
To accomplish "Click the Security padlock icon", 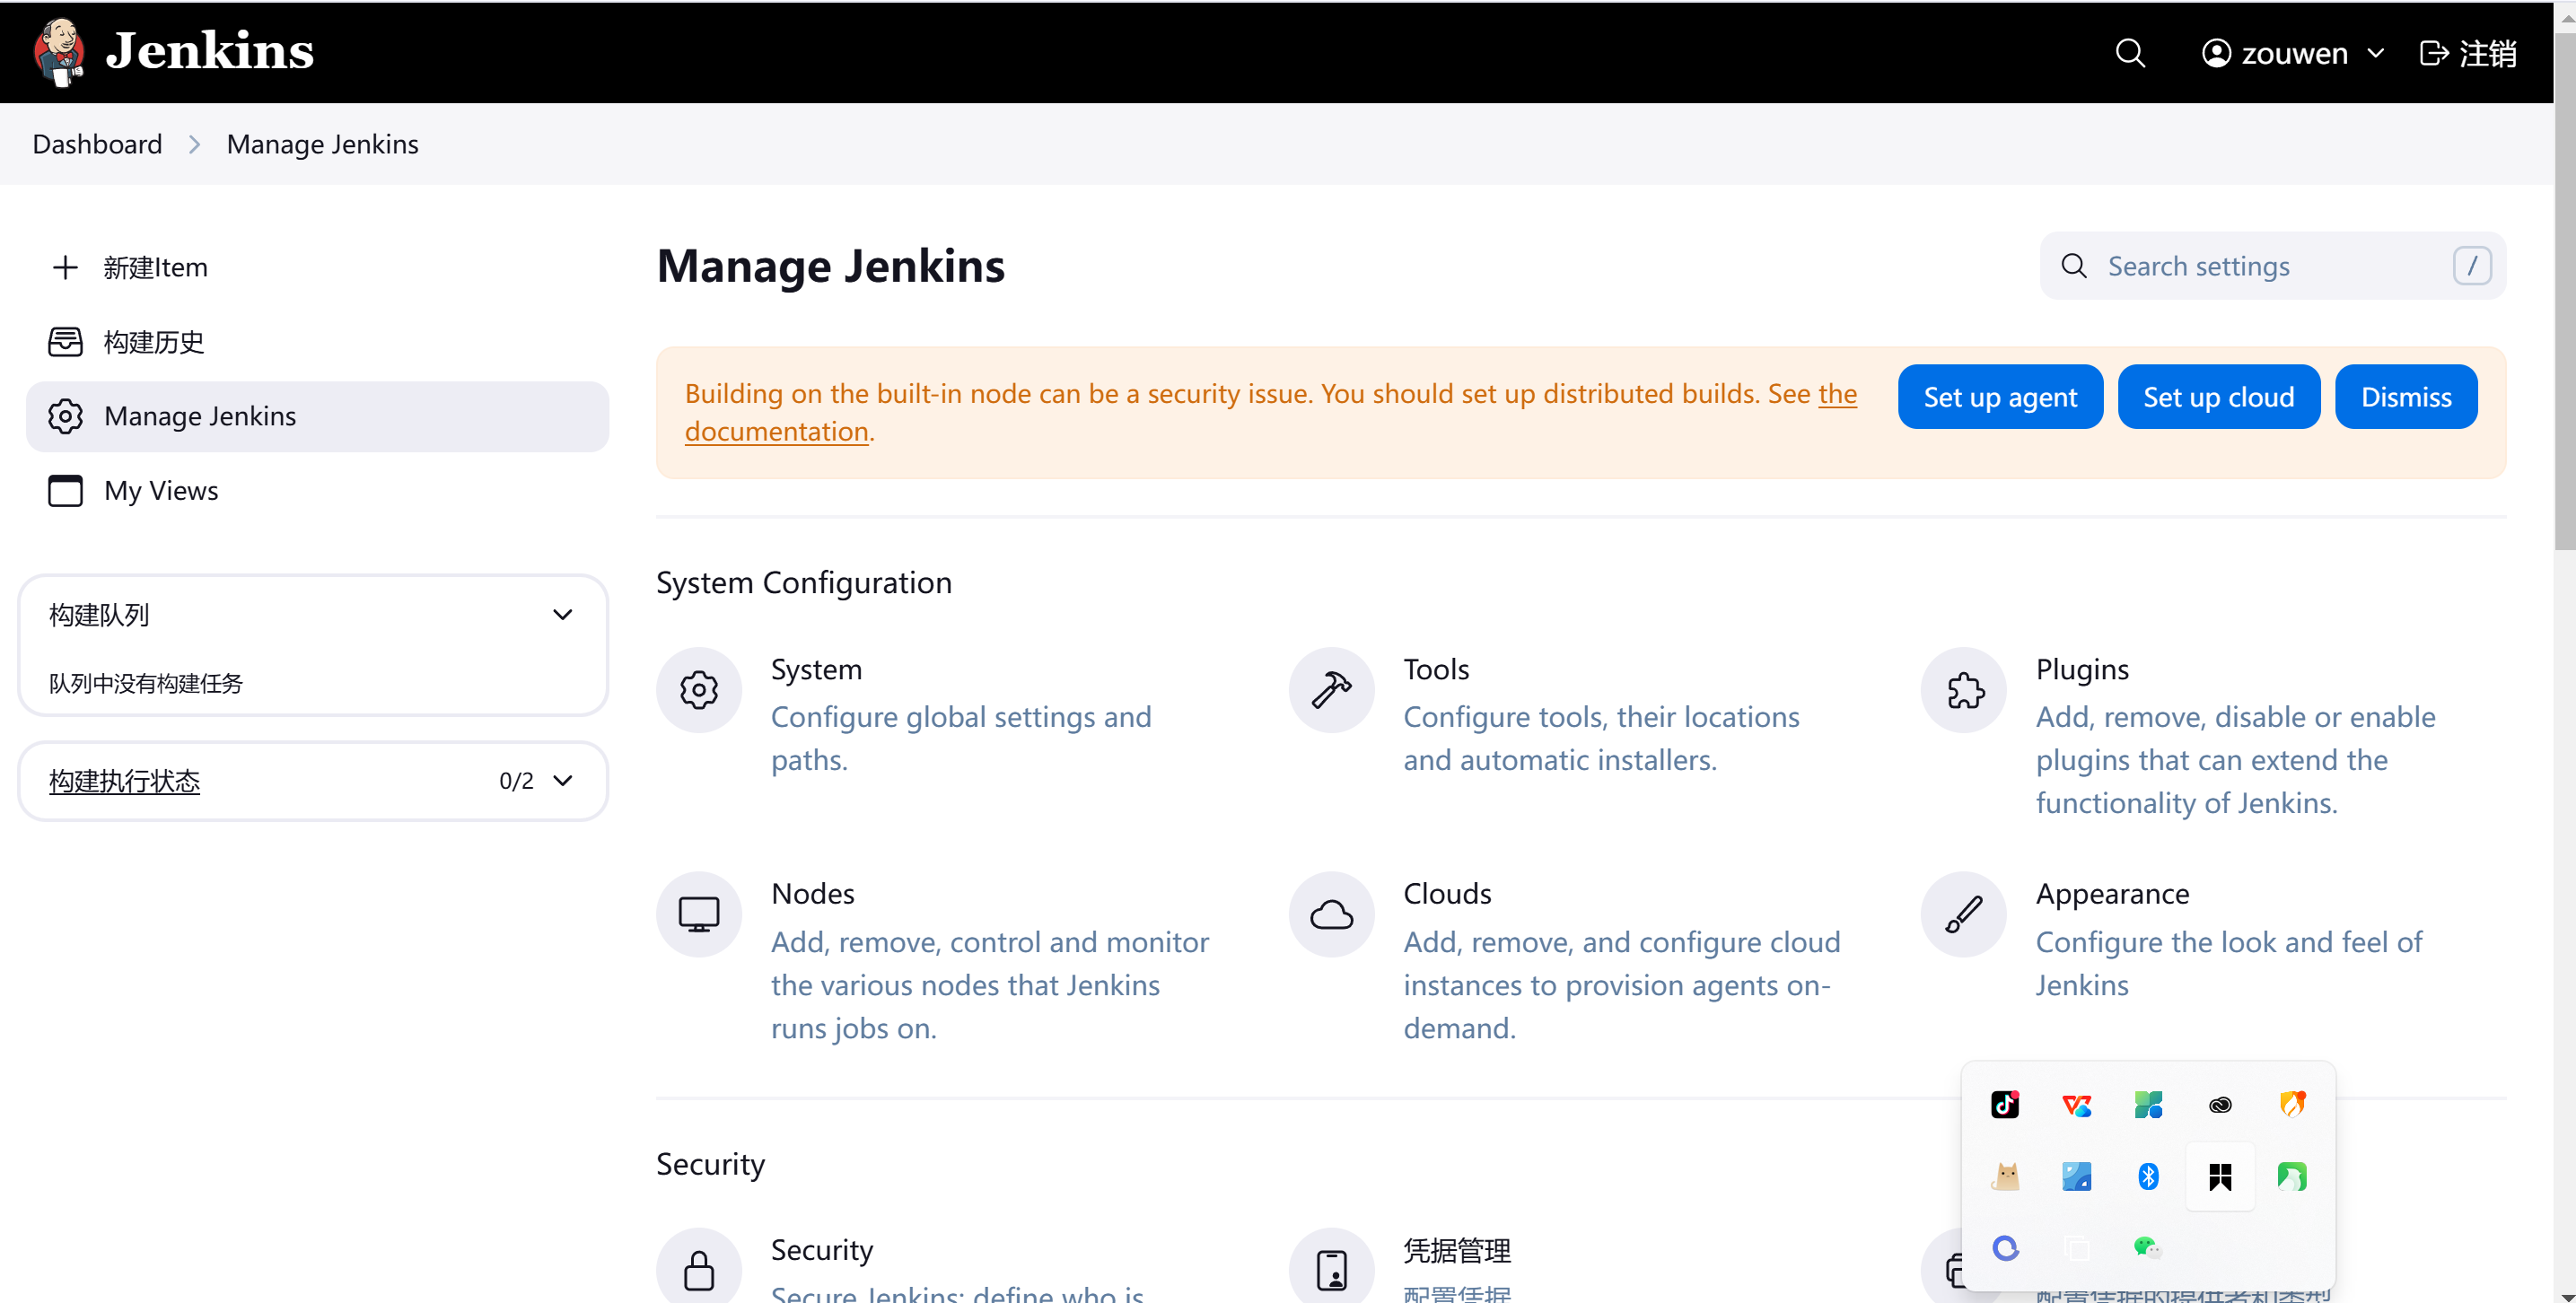I will [699, 1270].
